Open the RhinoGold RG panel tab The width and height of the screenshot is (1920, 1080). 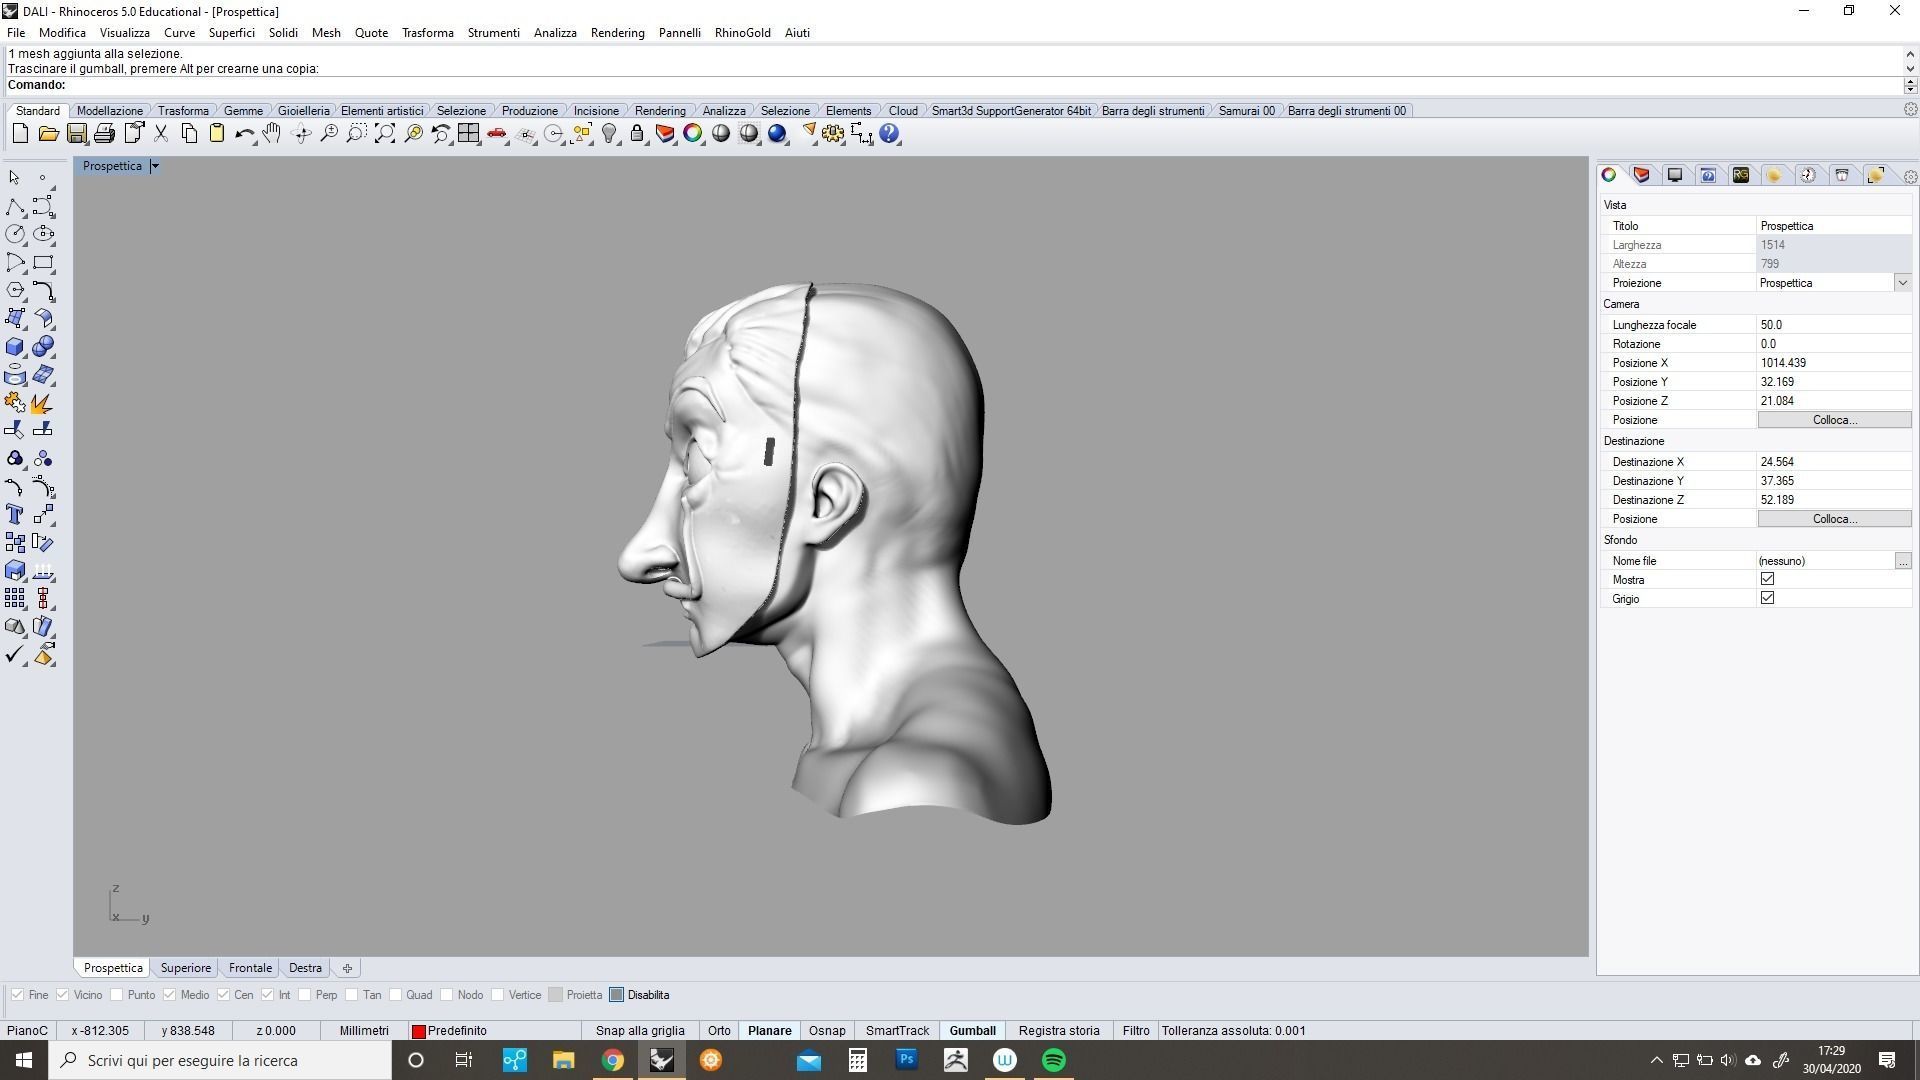click(1741, 175)
